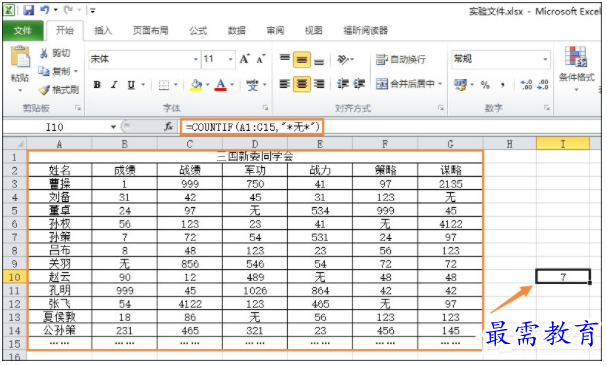The height and width of the screenshot is (365, 607).
Task: Open the fill color dropdown arrow
Action: [x=207, y=85]
